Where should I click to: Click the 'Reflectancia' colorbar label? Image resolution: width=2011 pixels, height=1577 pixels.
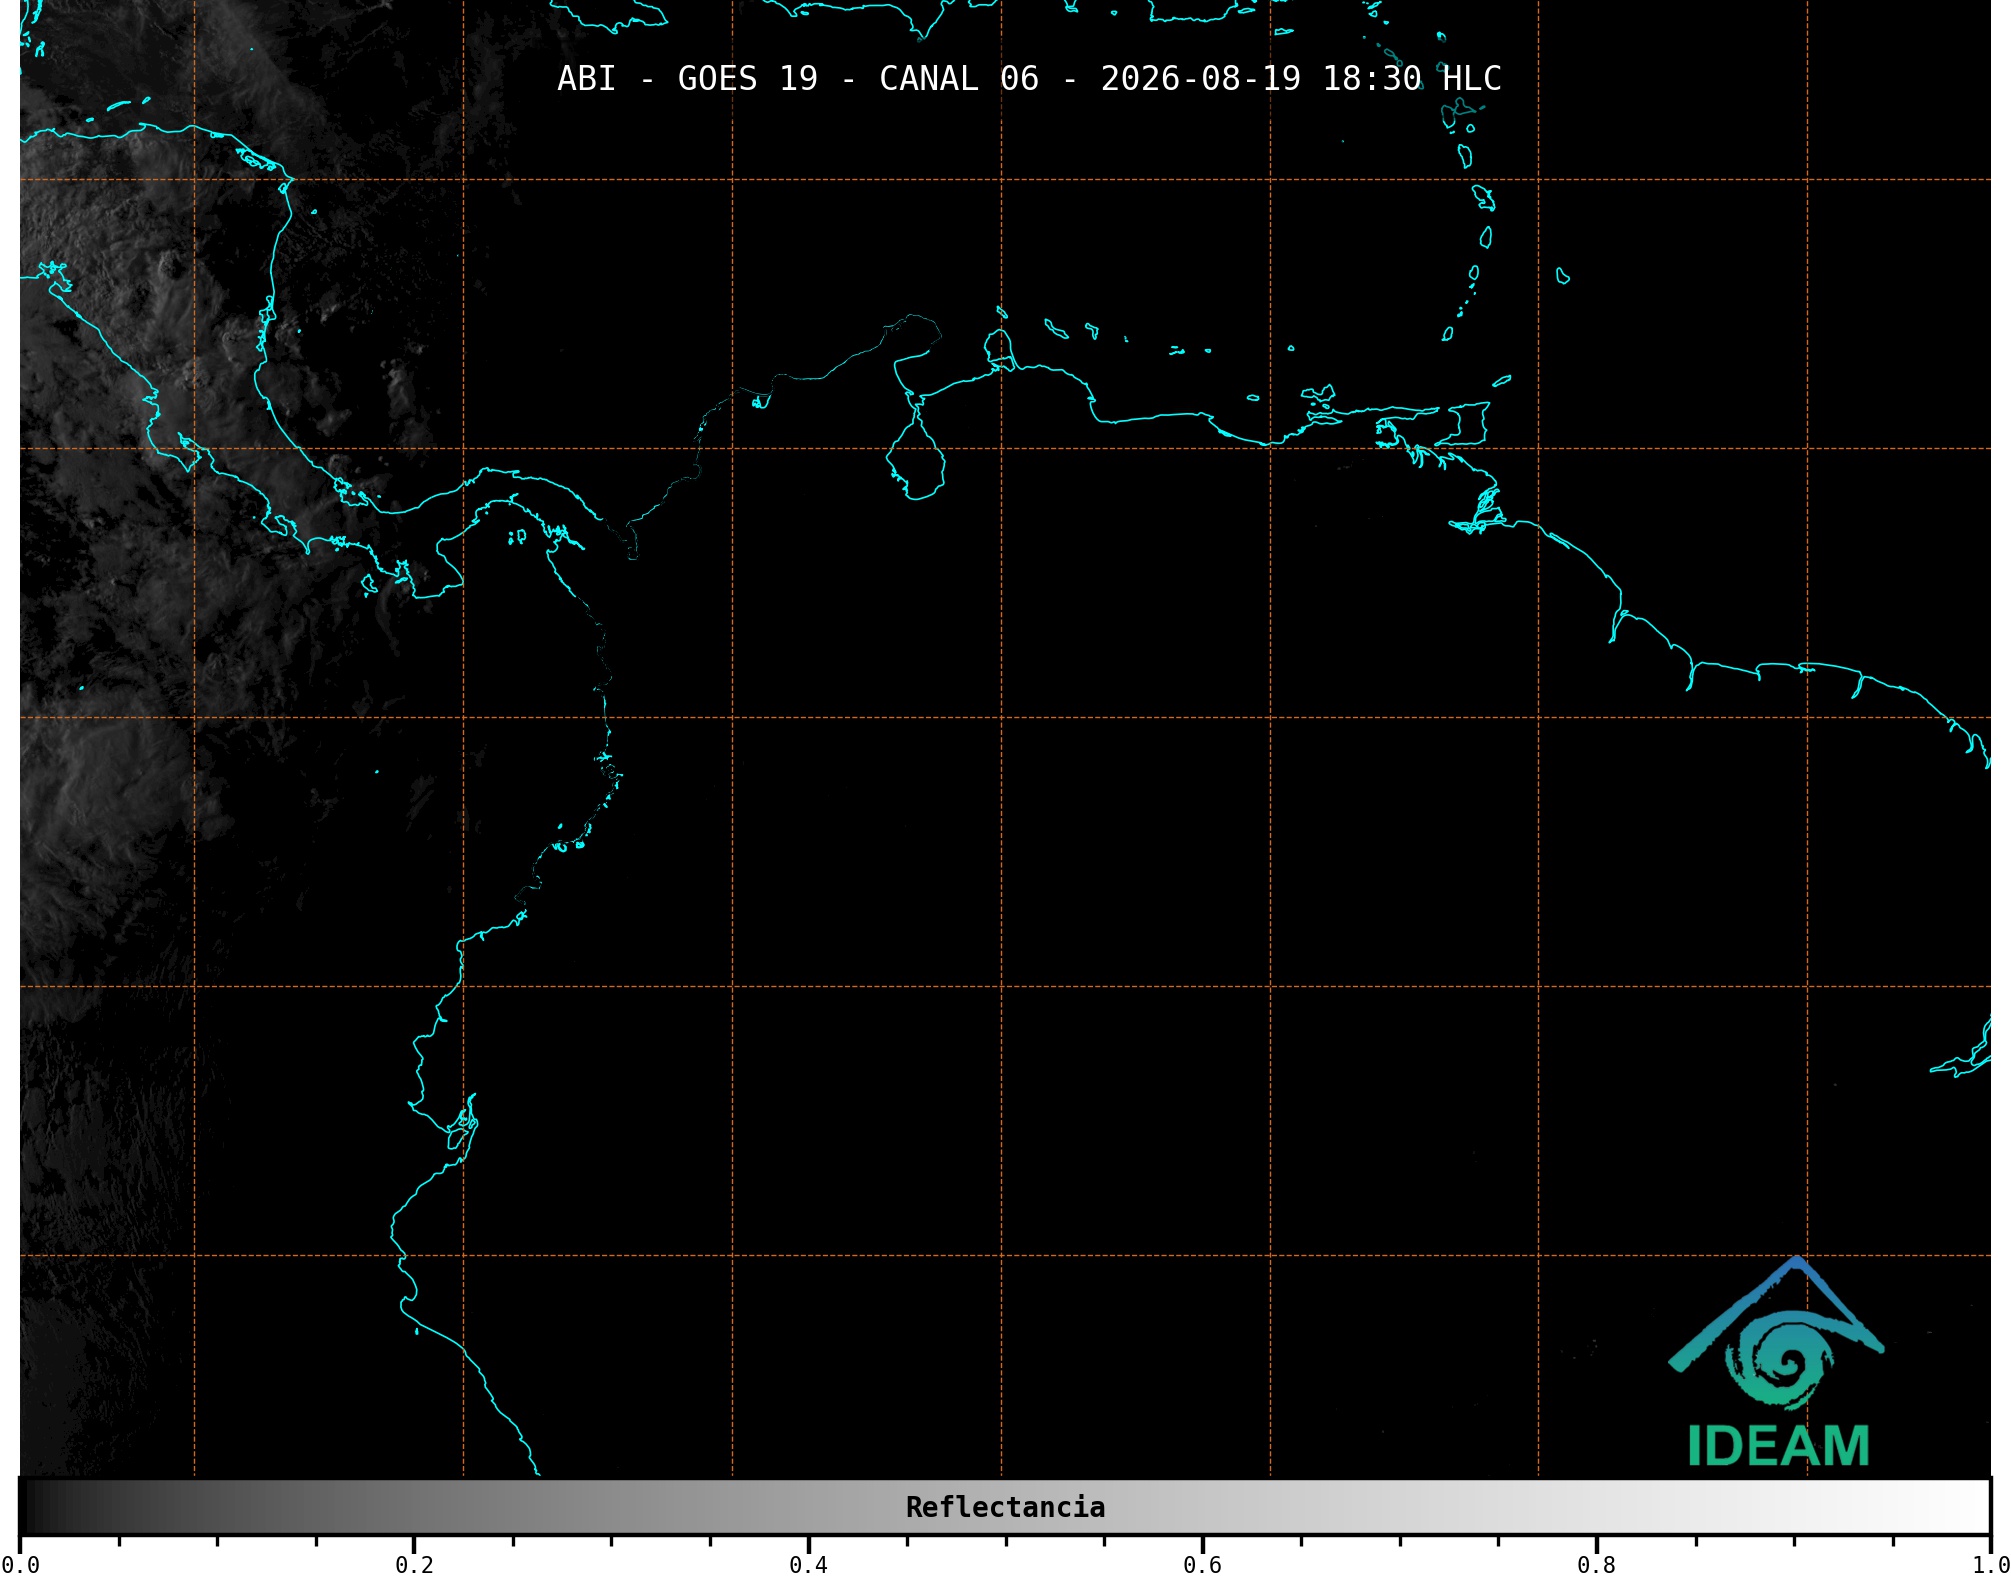click(1005, 1507)
